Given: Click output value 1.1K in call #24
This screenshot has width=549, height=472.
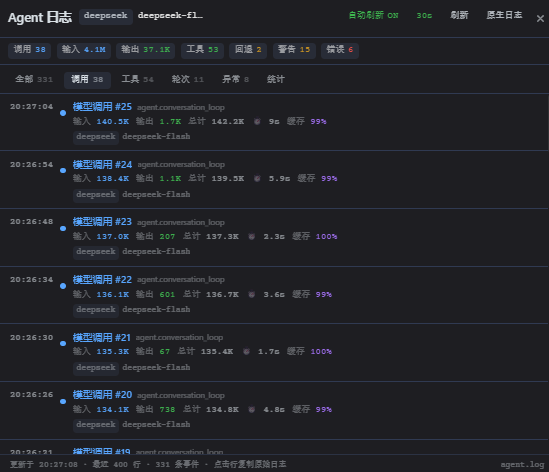Looking at the screenshot, I should point(171,179).
